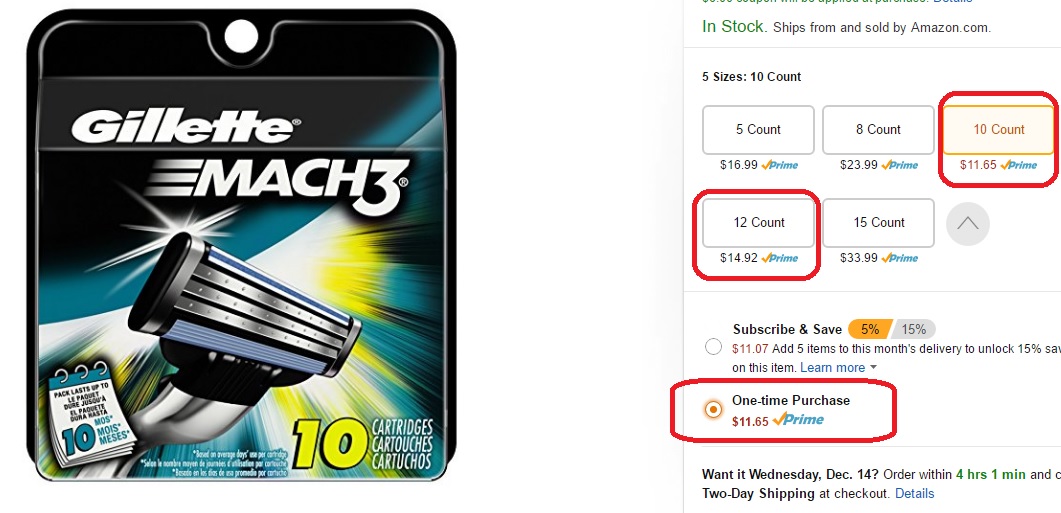Click the Prime logo beside One-time Purchase price

[x=799, y=420]
